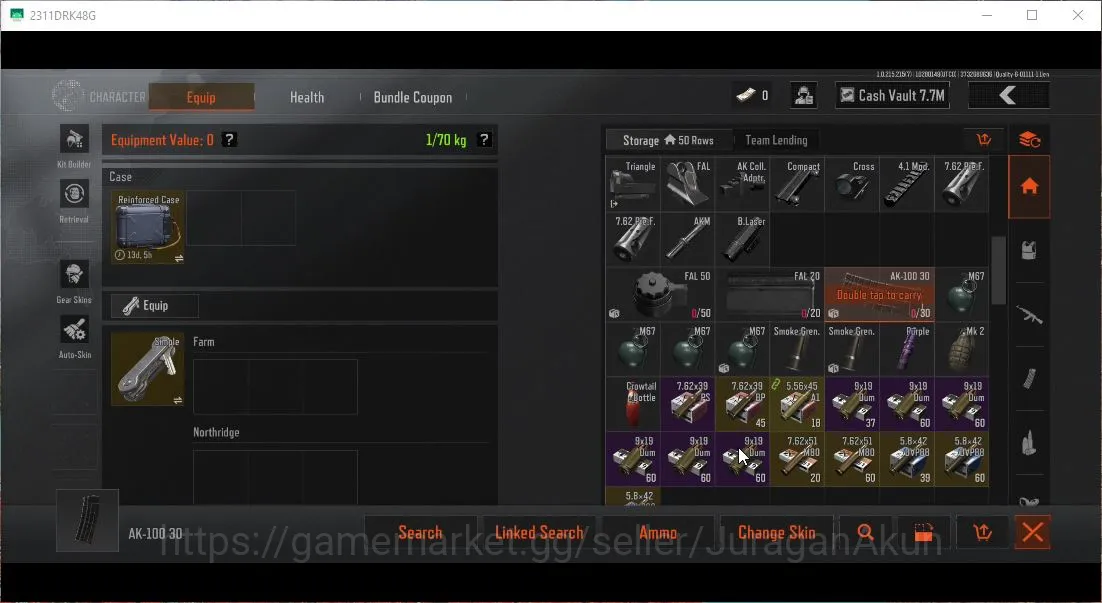Switch to the Equip tab
Image resolution: width=1102 pixels, height=603 pixels.
[x=201, y=97]
